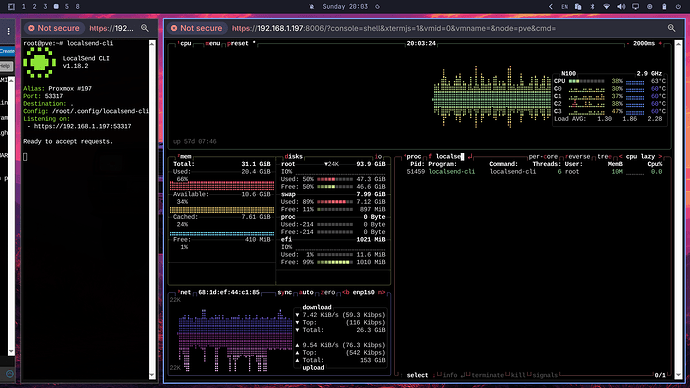Switch to workspace 3
690x388 pixels.
[45, 7]
